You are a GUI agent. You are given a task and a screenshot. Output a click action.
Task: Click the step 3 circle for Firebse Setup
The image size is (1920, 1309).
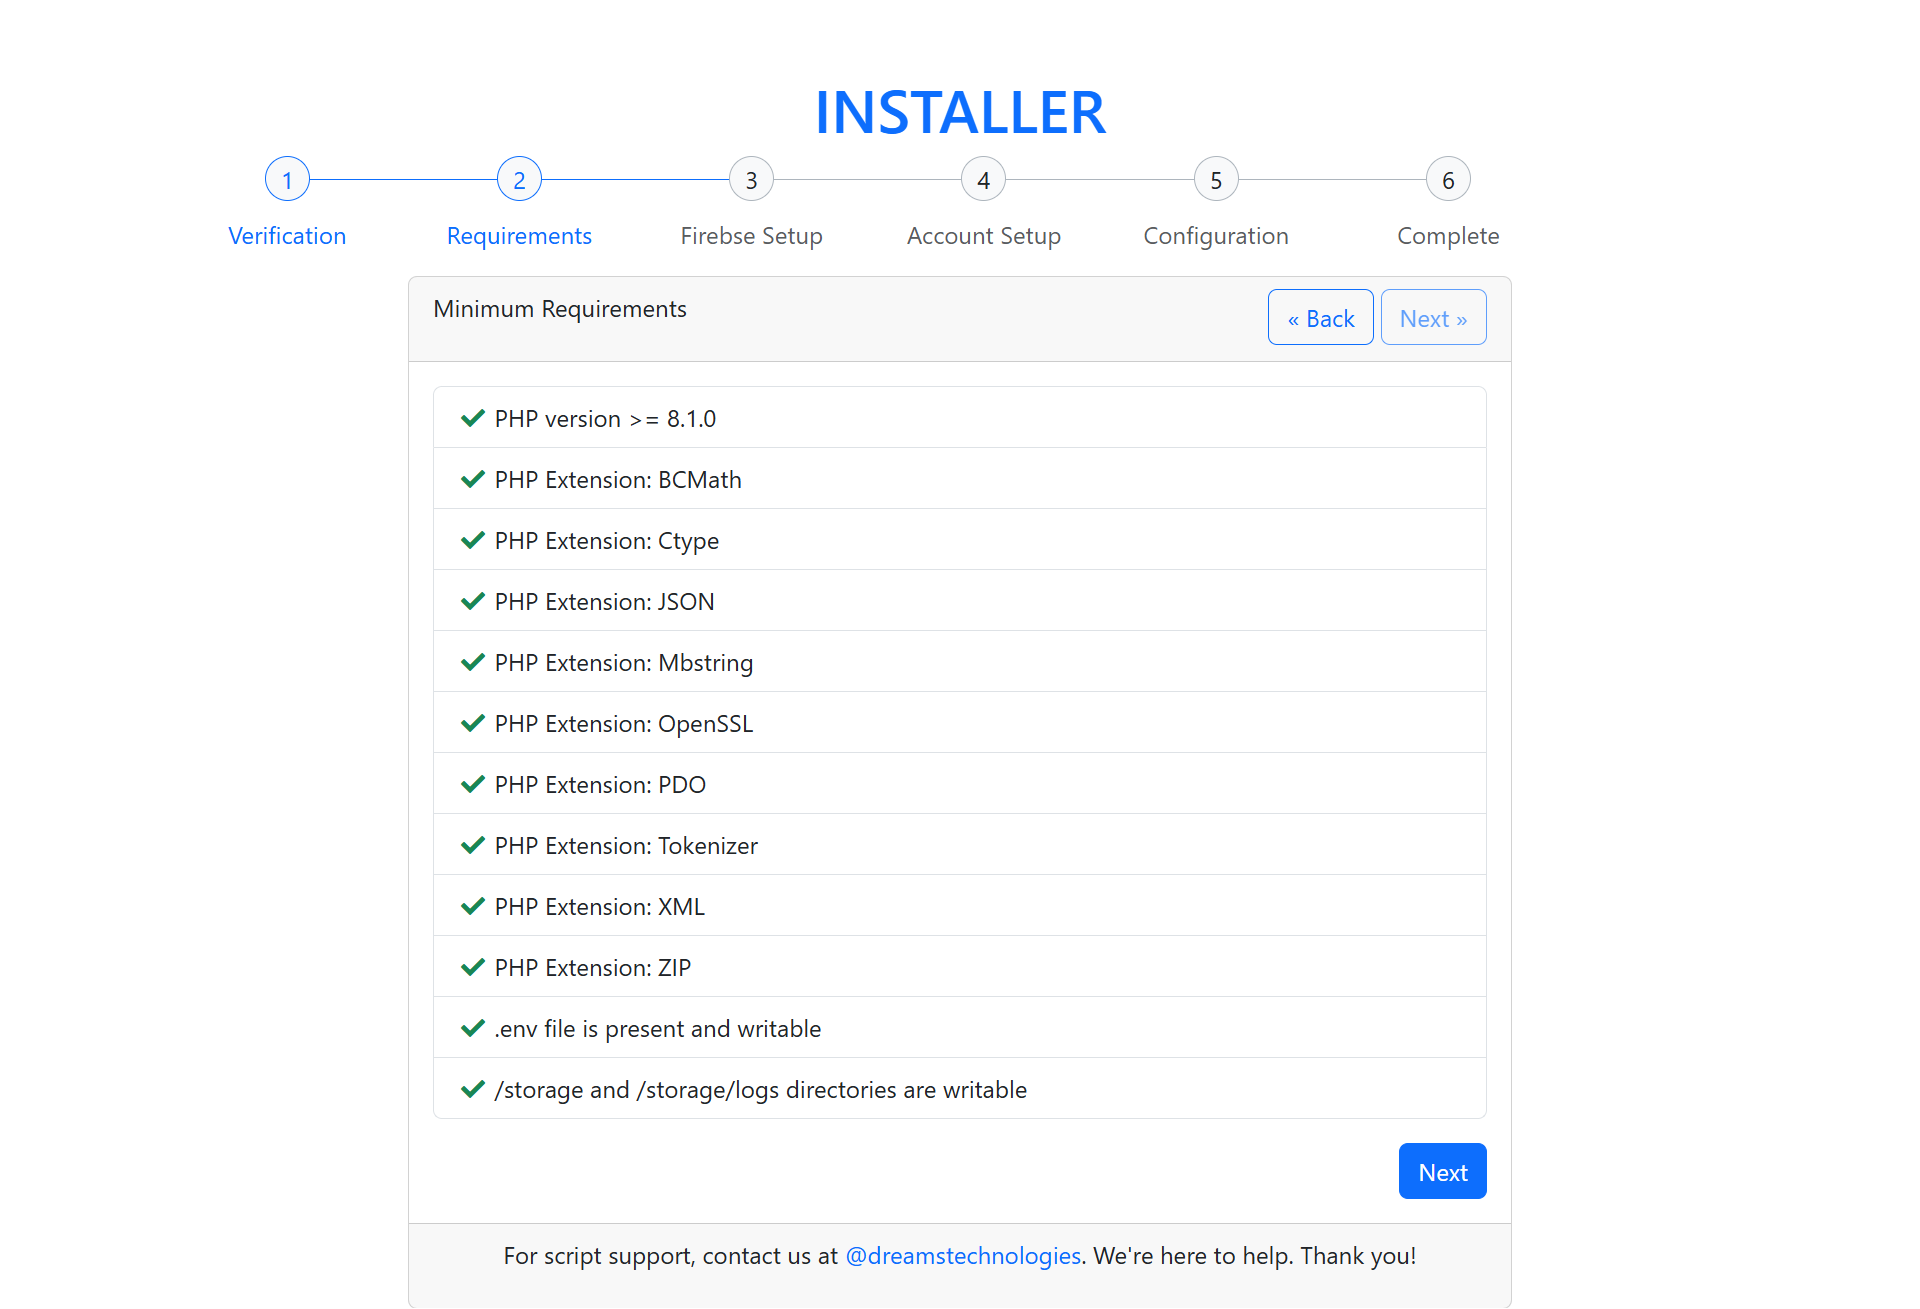click(x=751, y=180)
